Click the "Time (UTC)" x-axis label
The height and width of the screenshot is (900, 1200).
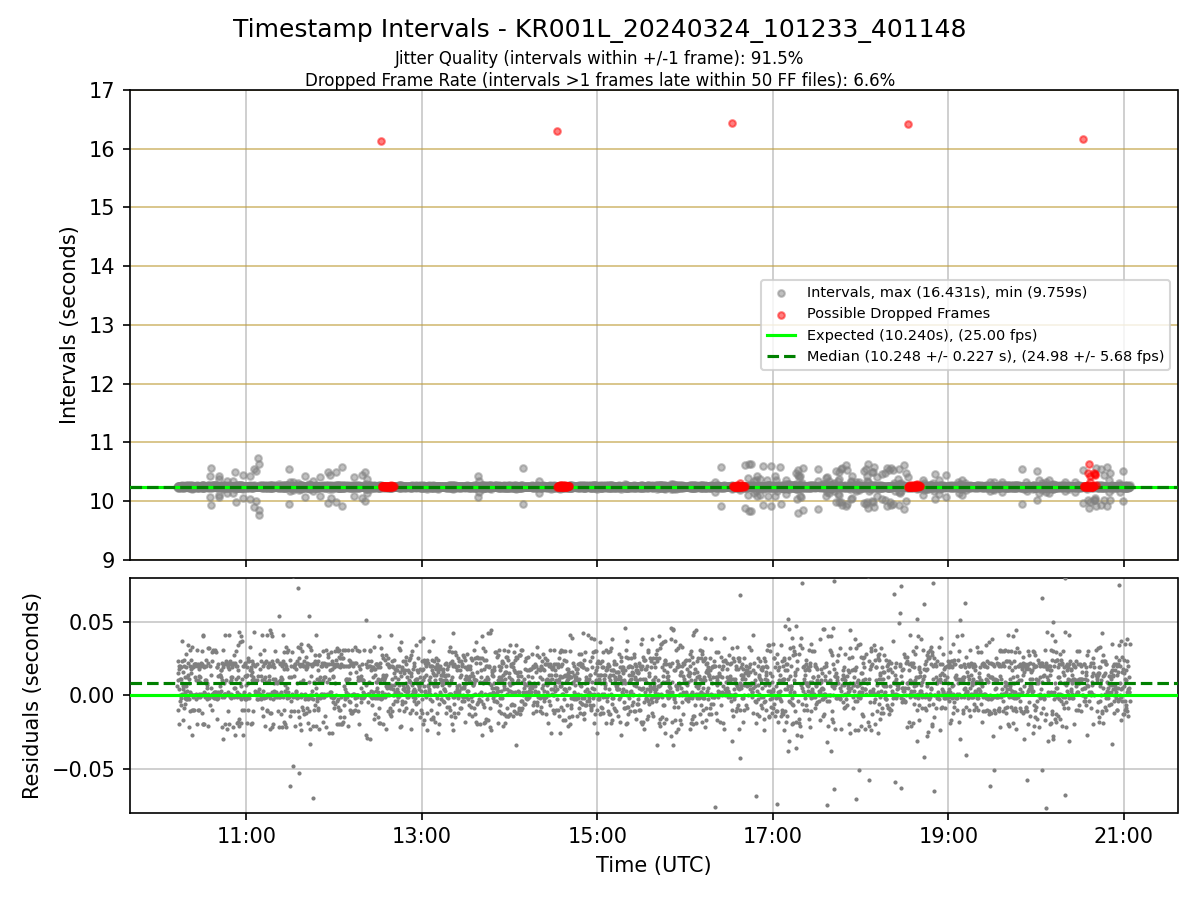[653, 865]
